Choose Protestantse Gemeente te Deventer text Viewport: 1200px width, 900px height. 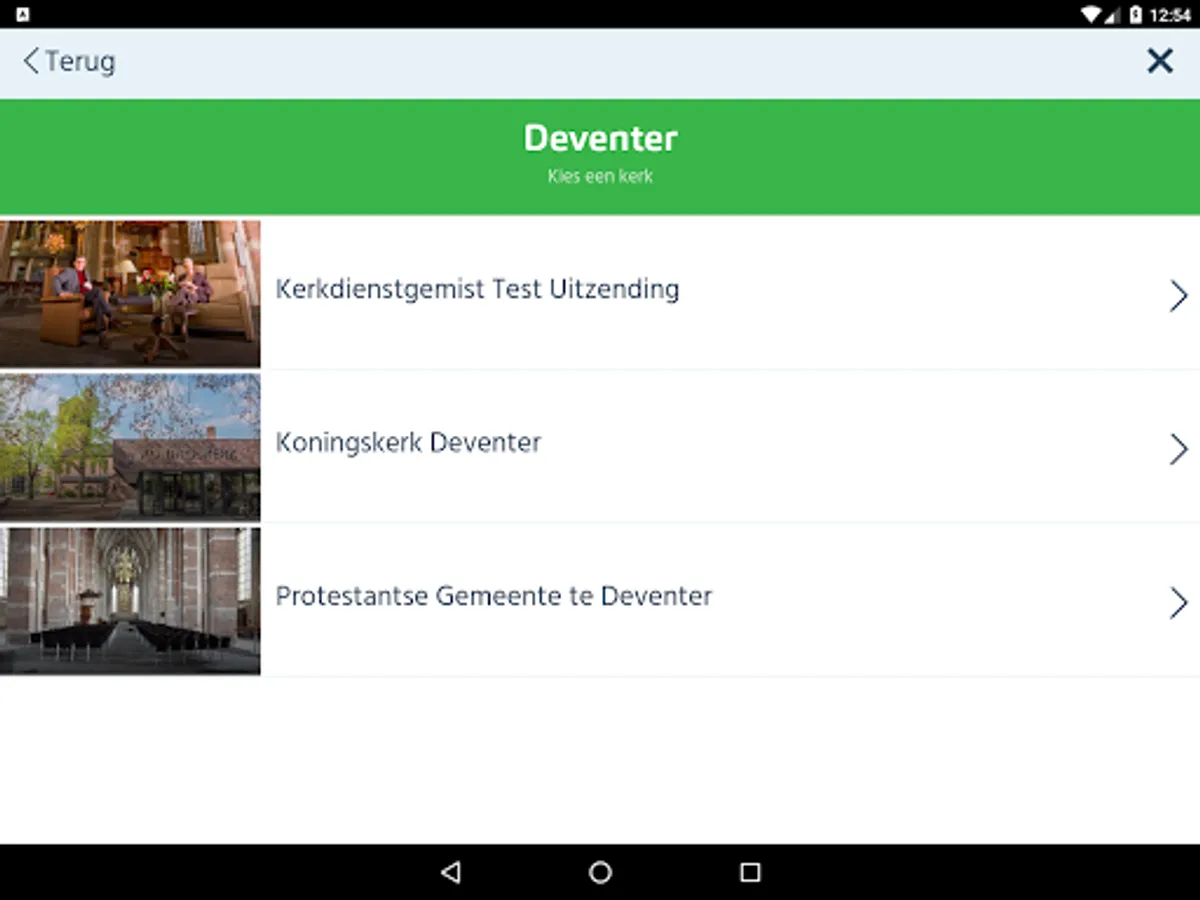[494, 596]
